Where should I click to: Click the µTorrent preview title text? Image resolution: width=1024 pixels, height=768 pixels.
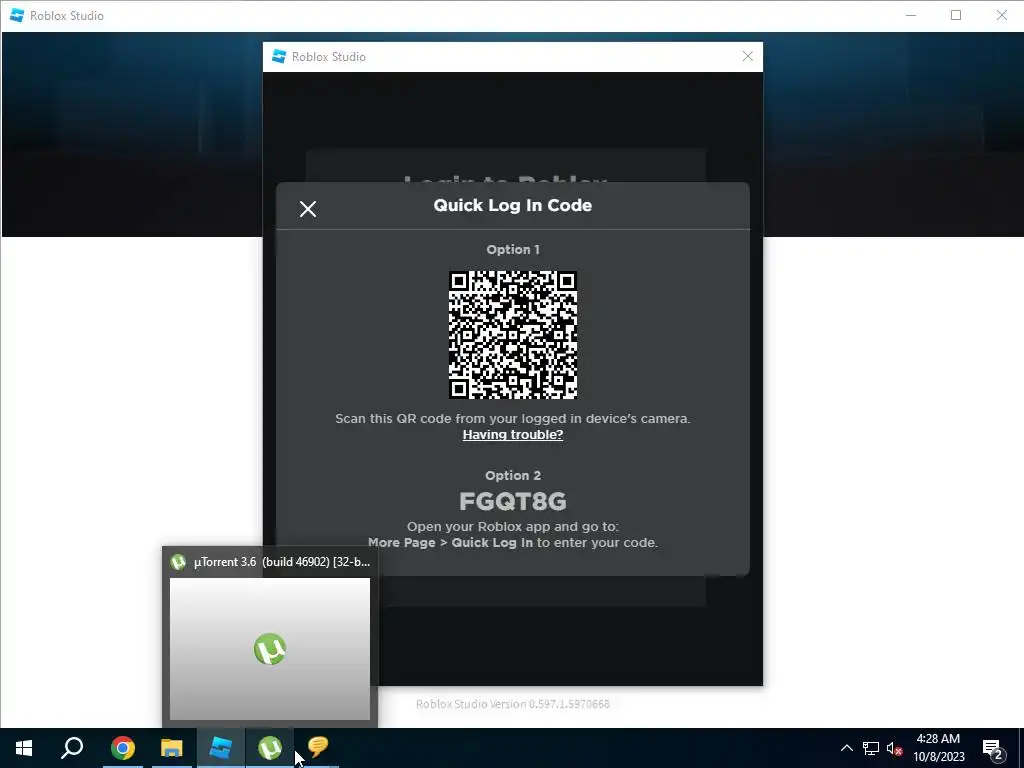(282, 562)
